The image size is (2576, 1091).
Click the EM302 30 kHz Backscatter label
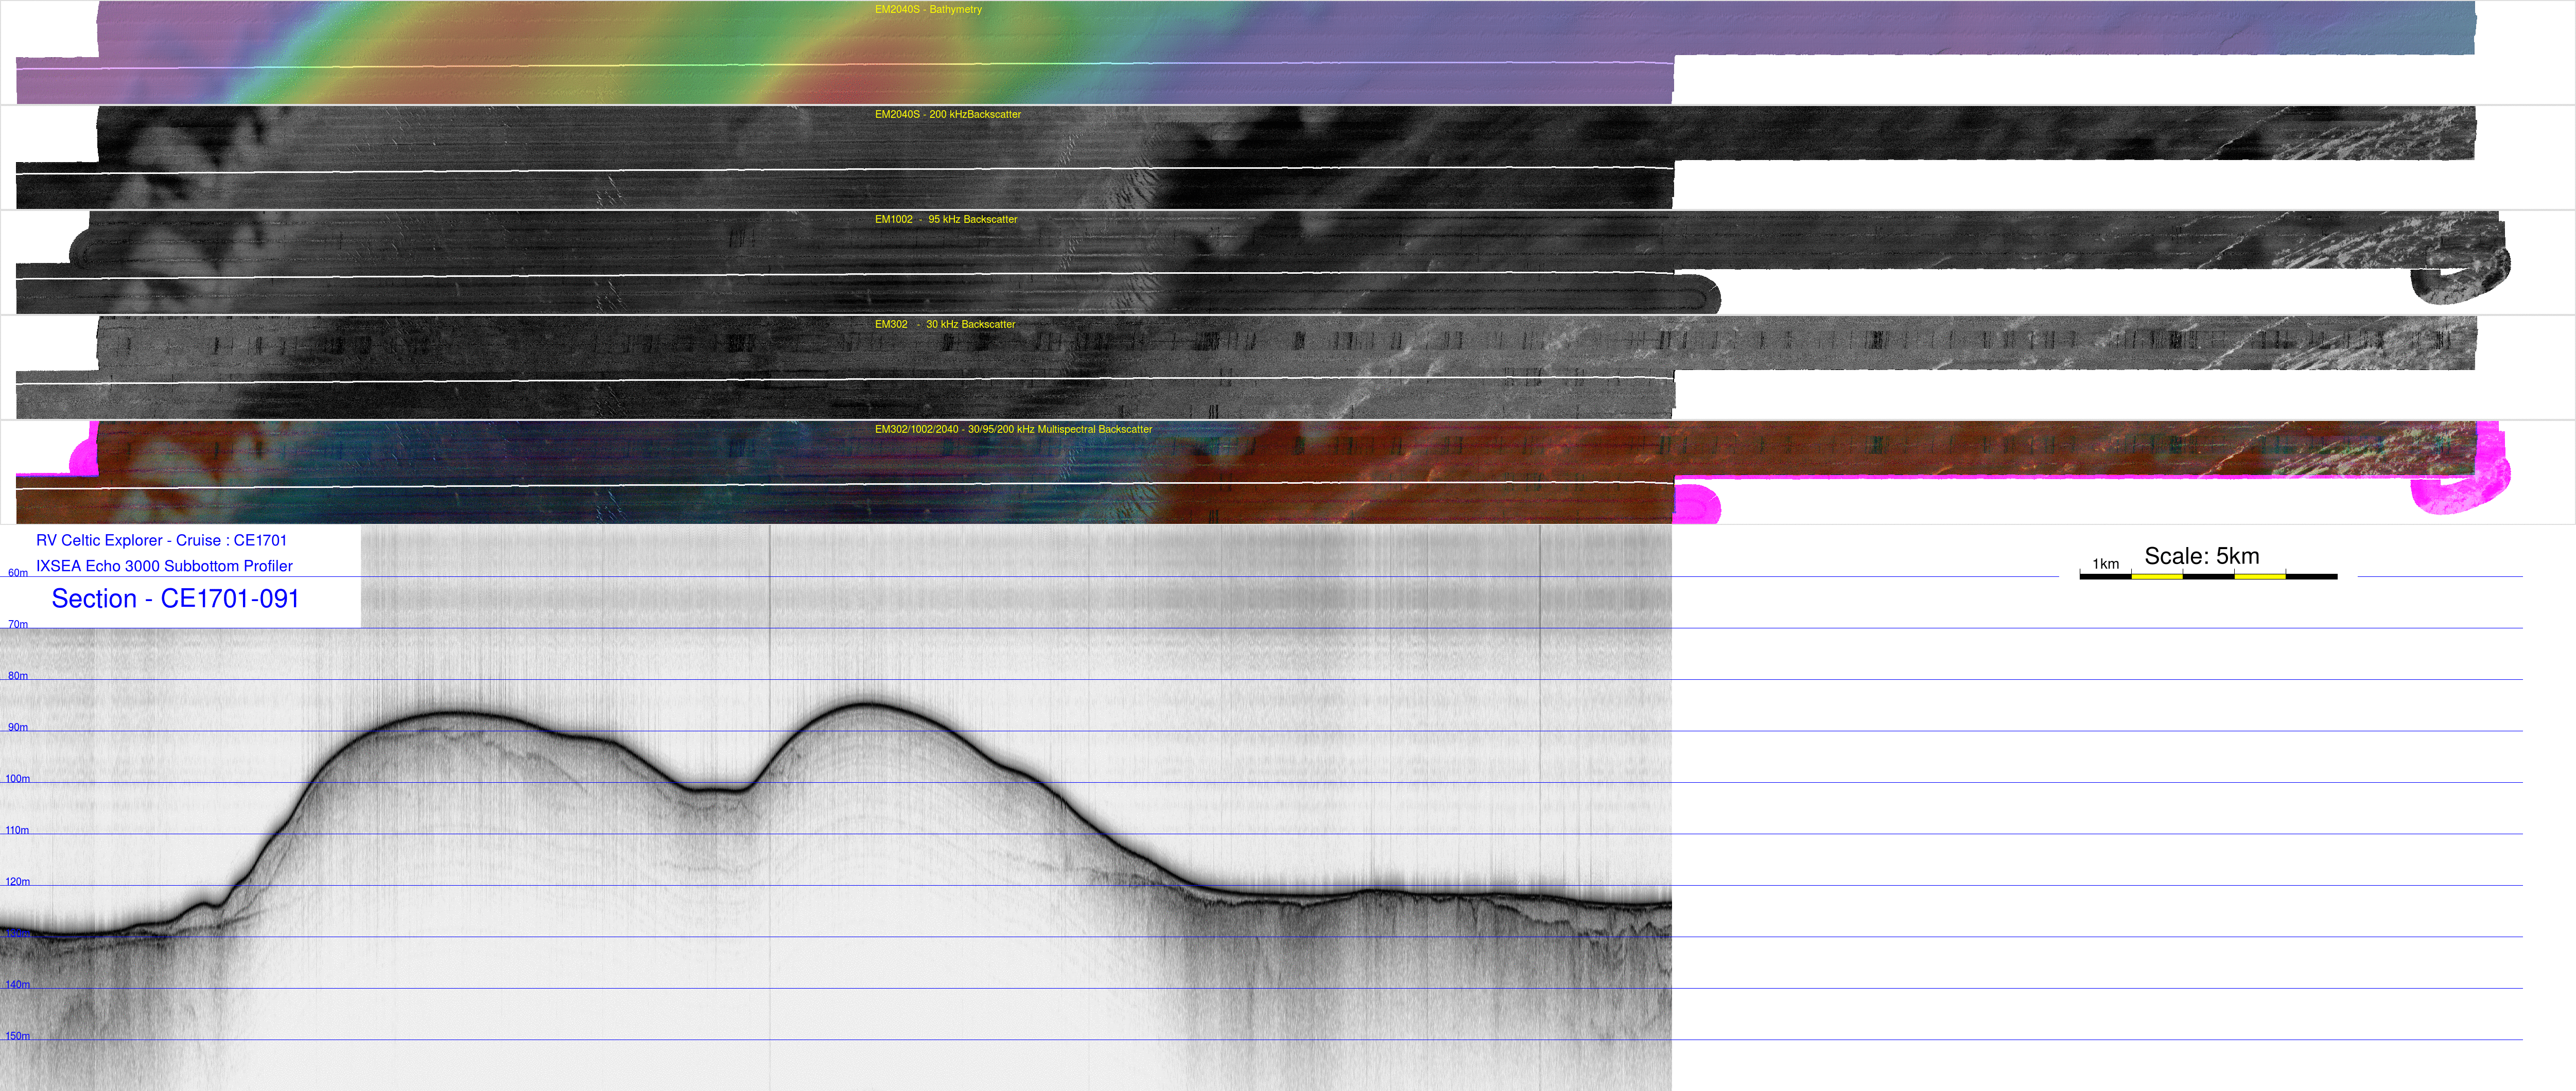coord(944,325)
